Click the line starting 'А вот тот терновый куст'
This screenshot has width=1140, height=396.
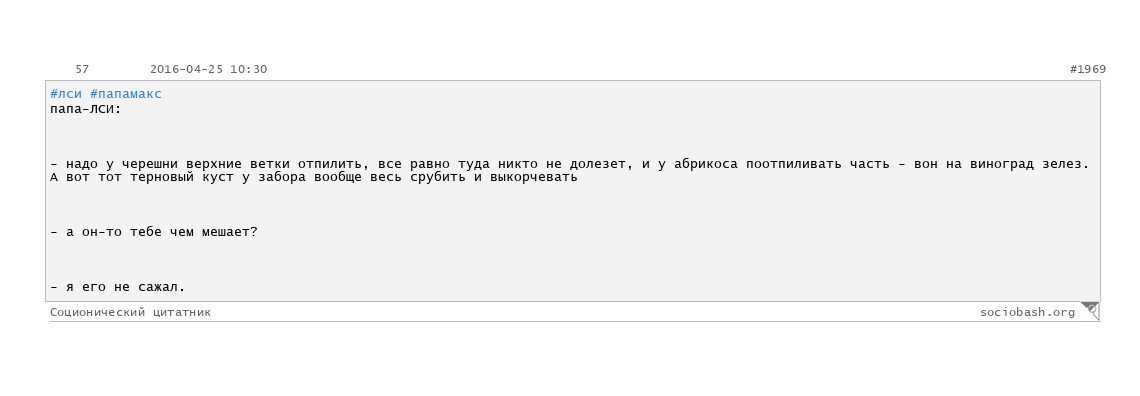point(313,177)
